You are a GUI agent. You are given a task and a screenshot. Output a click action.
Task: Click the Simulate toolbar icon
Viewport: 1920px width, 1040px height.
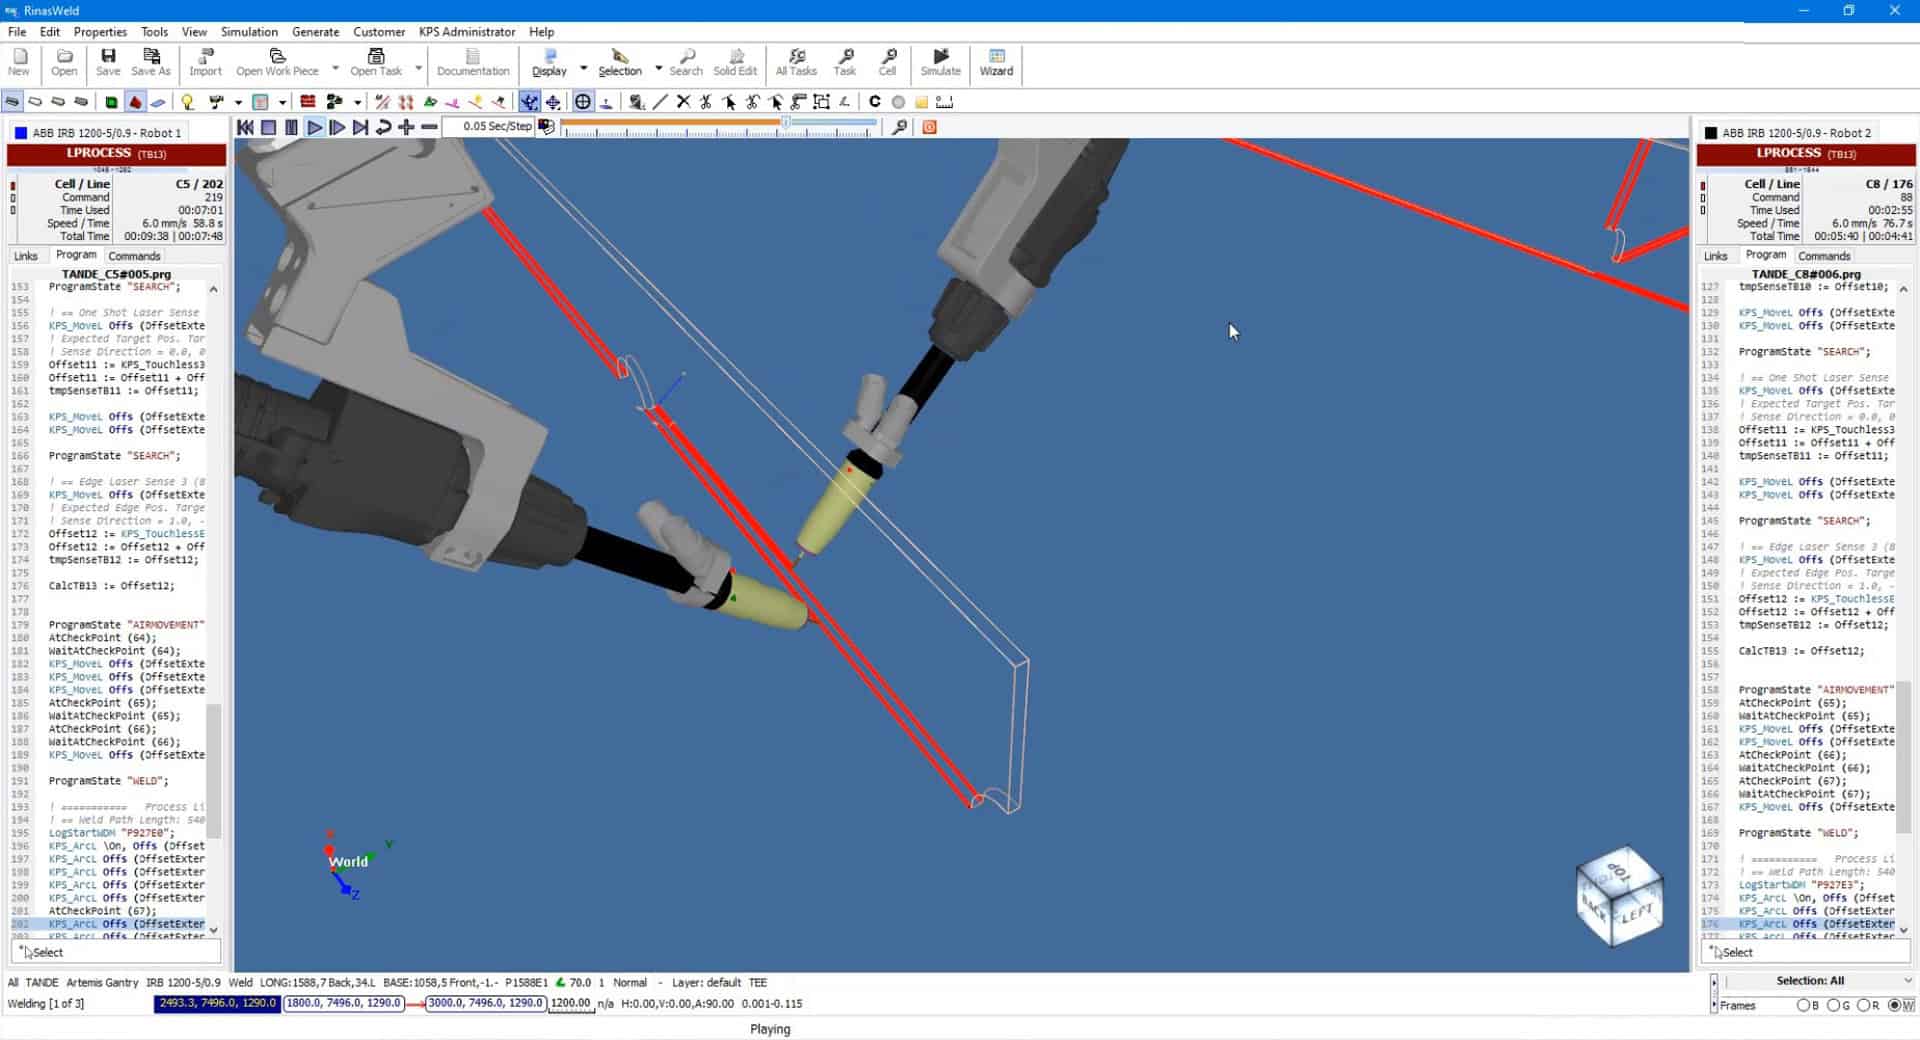tap(940, 63)
